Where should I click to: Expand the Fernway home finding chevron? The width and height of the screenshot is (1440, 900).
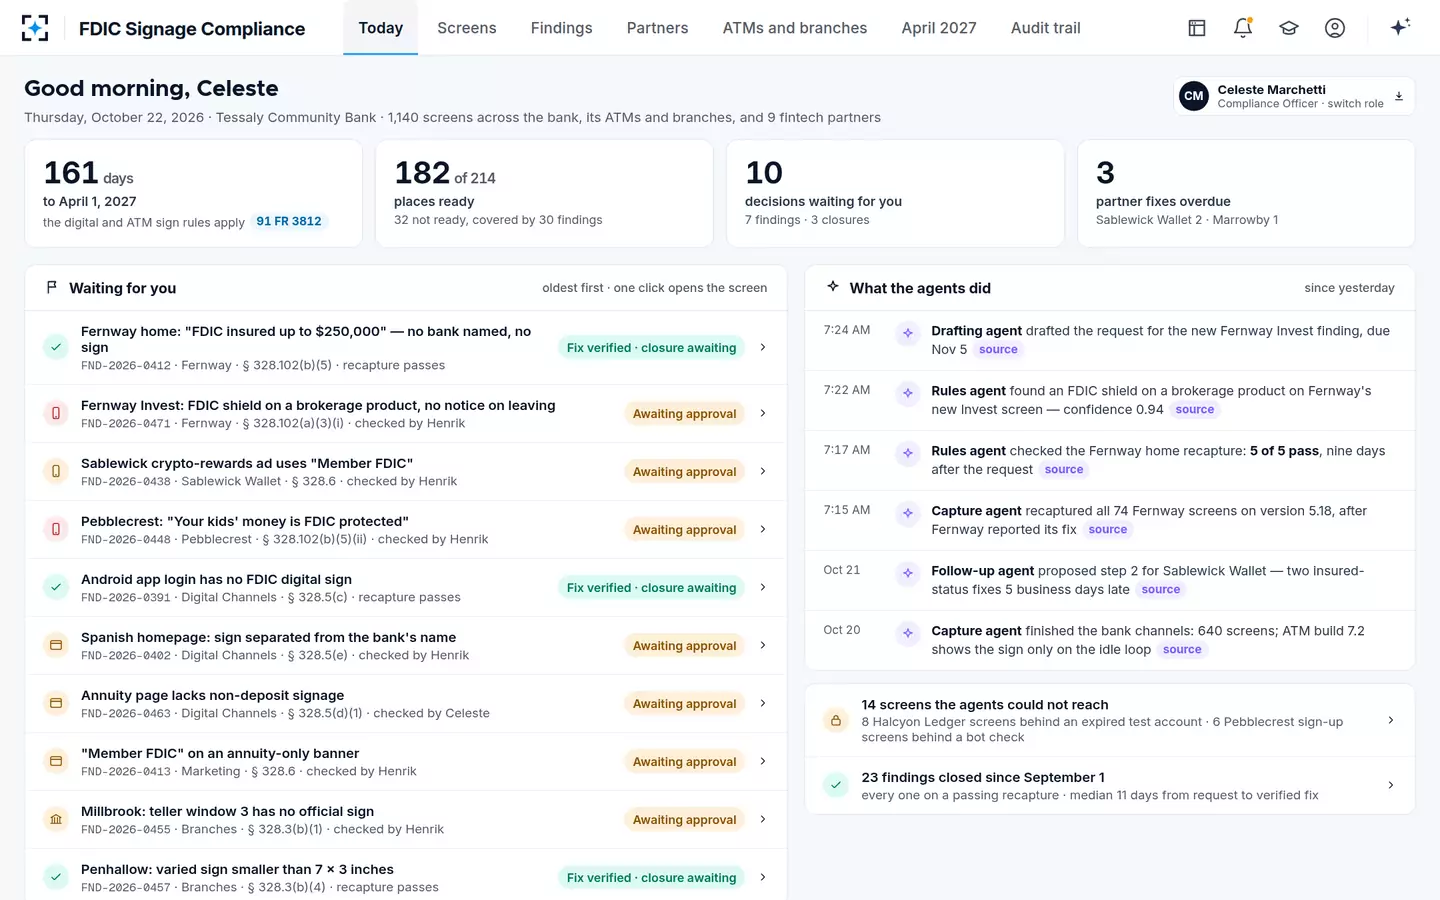click(763, 347)
